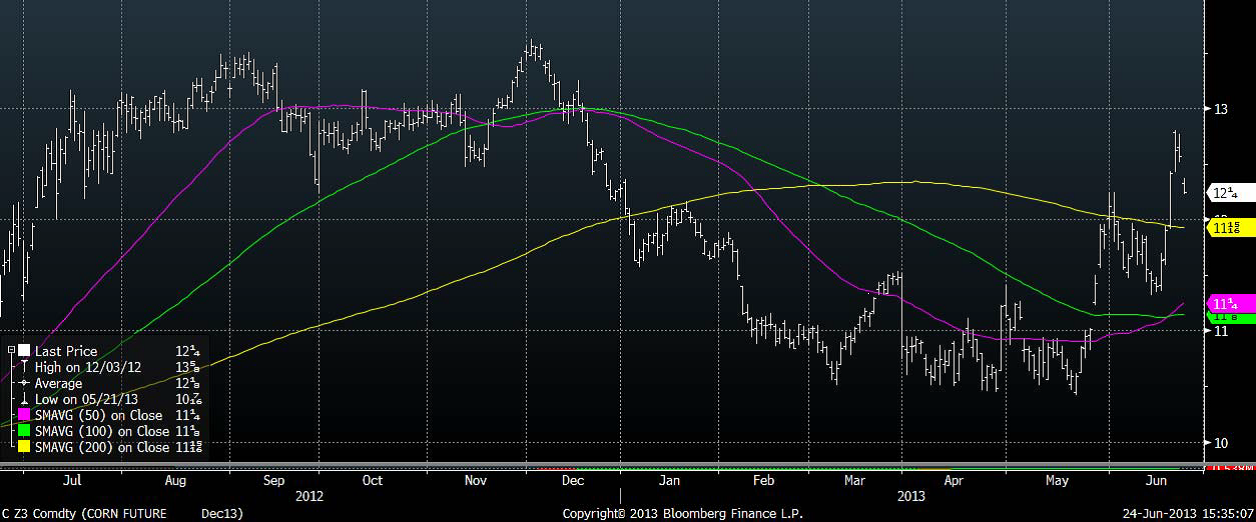Click the green 100-day average axis tag
This screenshot has height=522, width=1256.
click(1225, 317)
